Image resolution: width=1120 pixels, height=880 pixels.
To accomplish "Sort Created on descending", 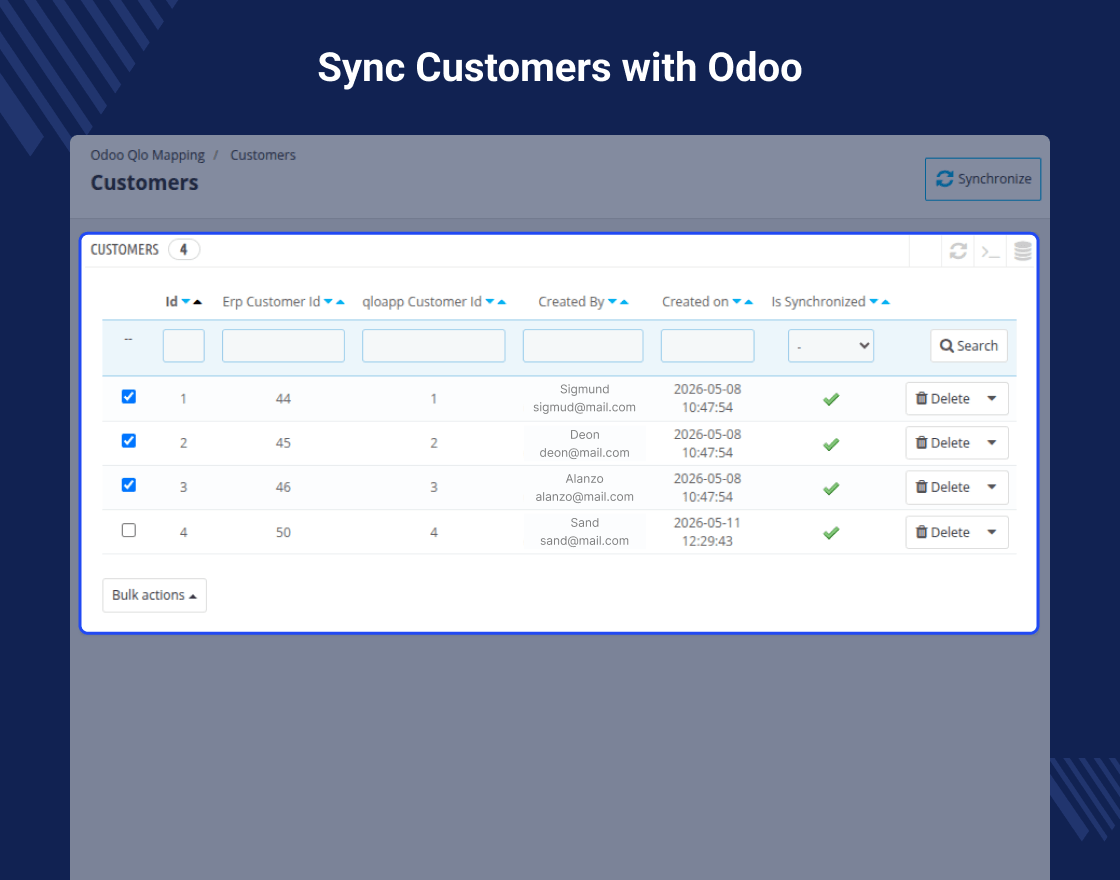I will (x=736, y=302).
